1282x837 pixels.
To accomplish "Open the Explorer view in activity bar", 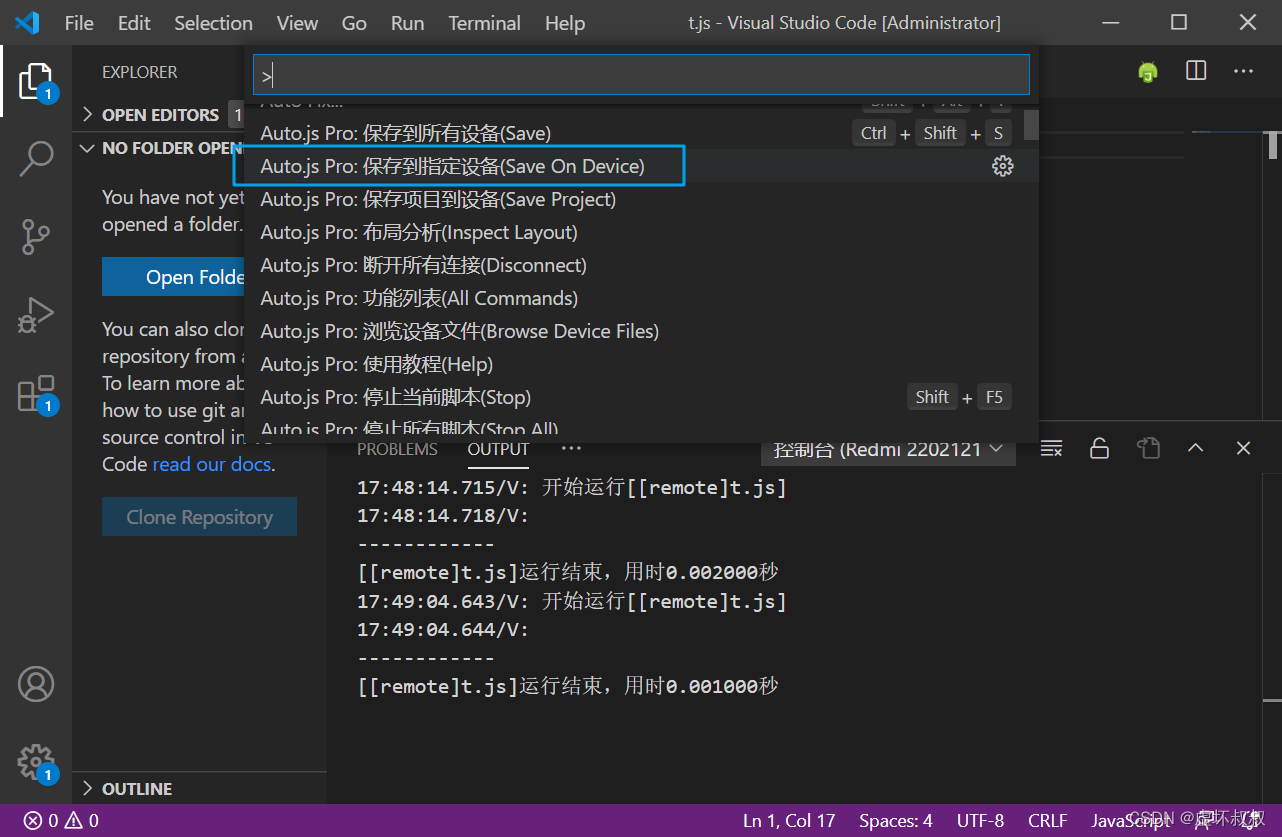I will [36, 82].
